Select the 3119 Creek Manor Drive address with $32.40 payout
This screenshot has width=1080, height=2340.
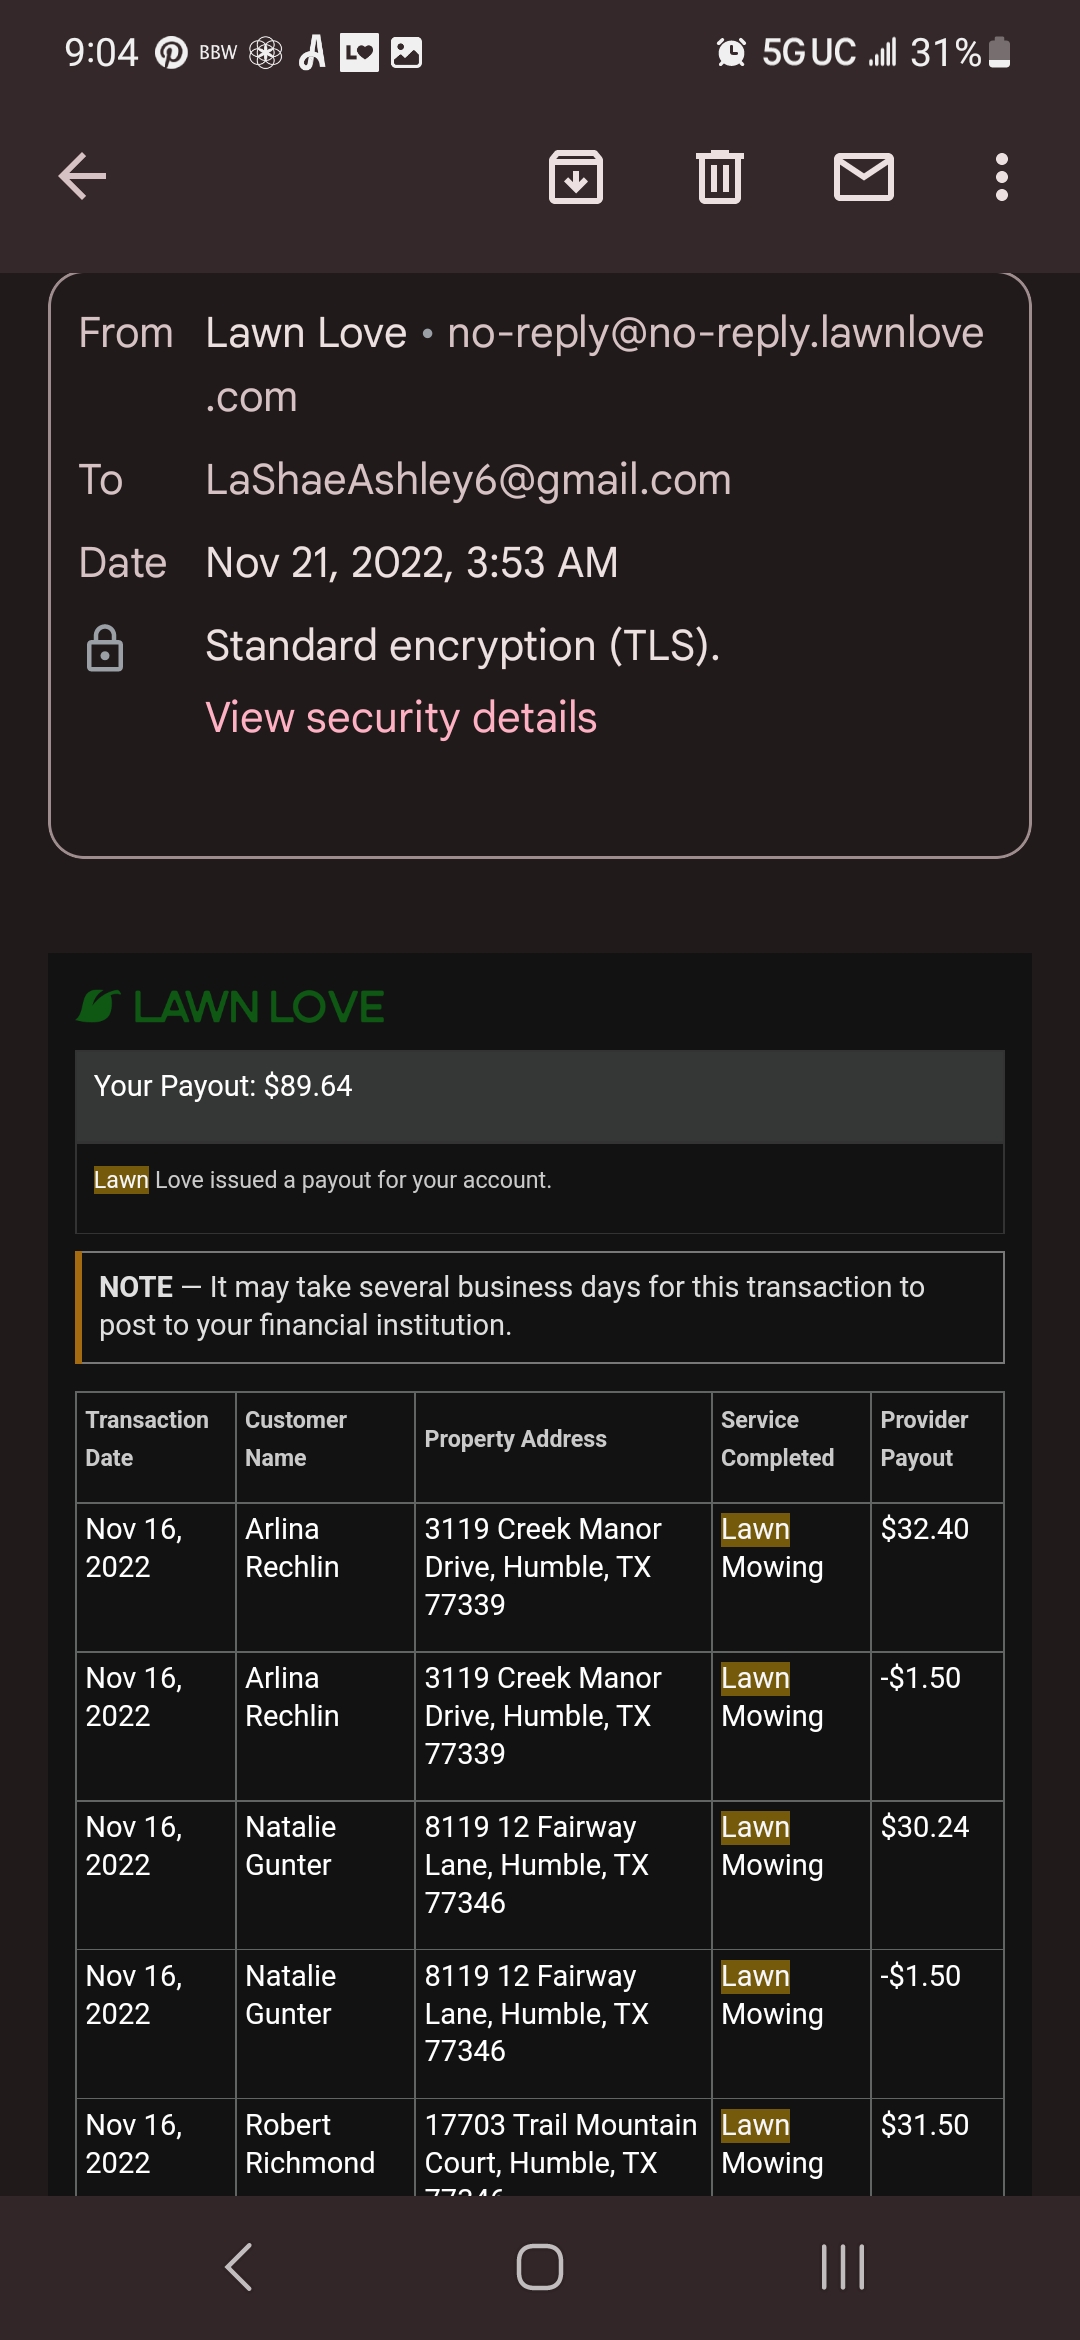(x=543, y=1567)
